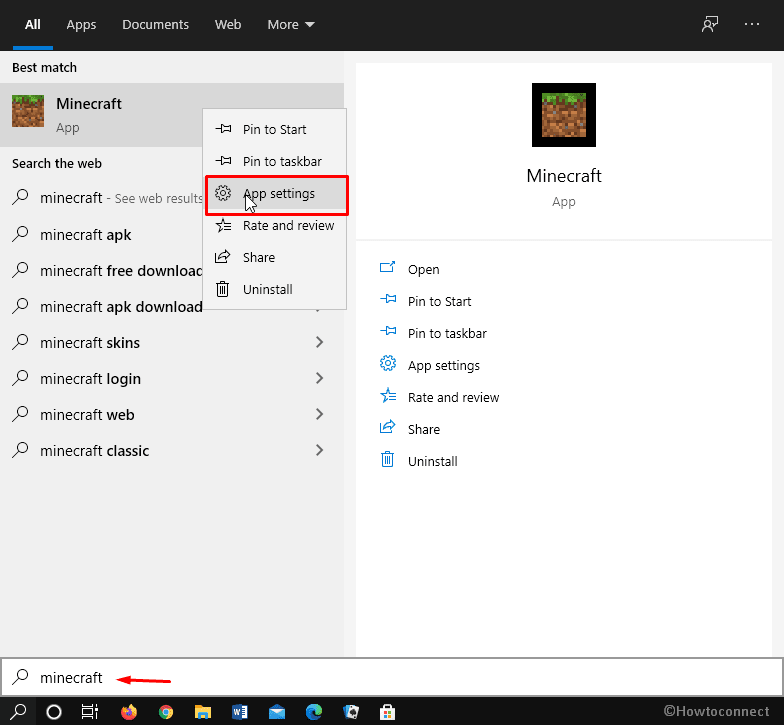Viewport: 784px width, 725px height.
Task: Expand the minecraft classic suggestion chevron
Action: point(319,451)
